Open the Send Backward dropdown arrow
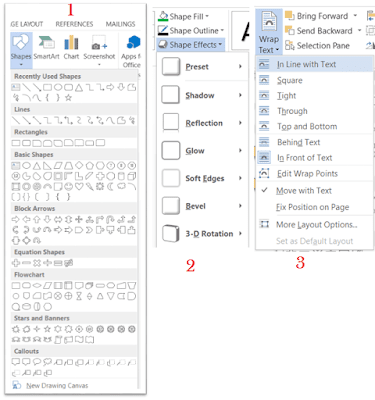Viewport: 375px width, 400px height. tap(359, 31)
